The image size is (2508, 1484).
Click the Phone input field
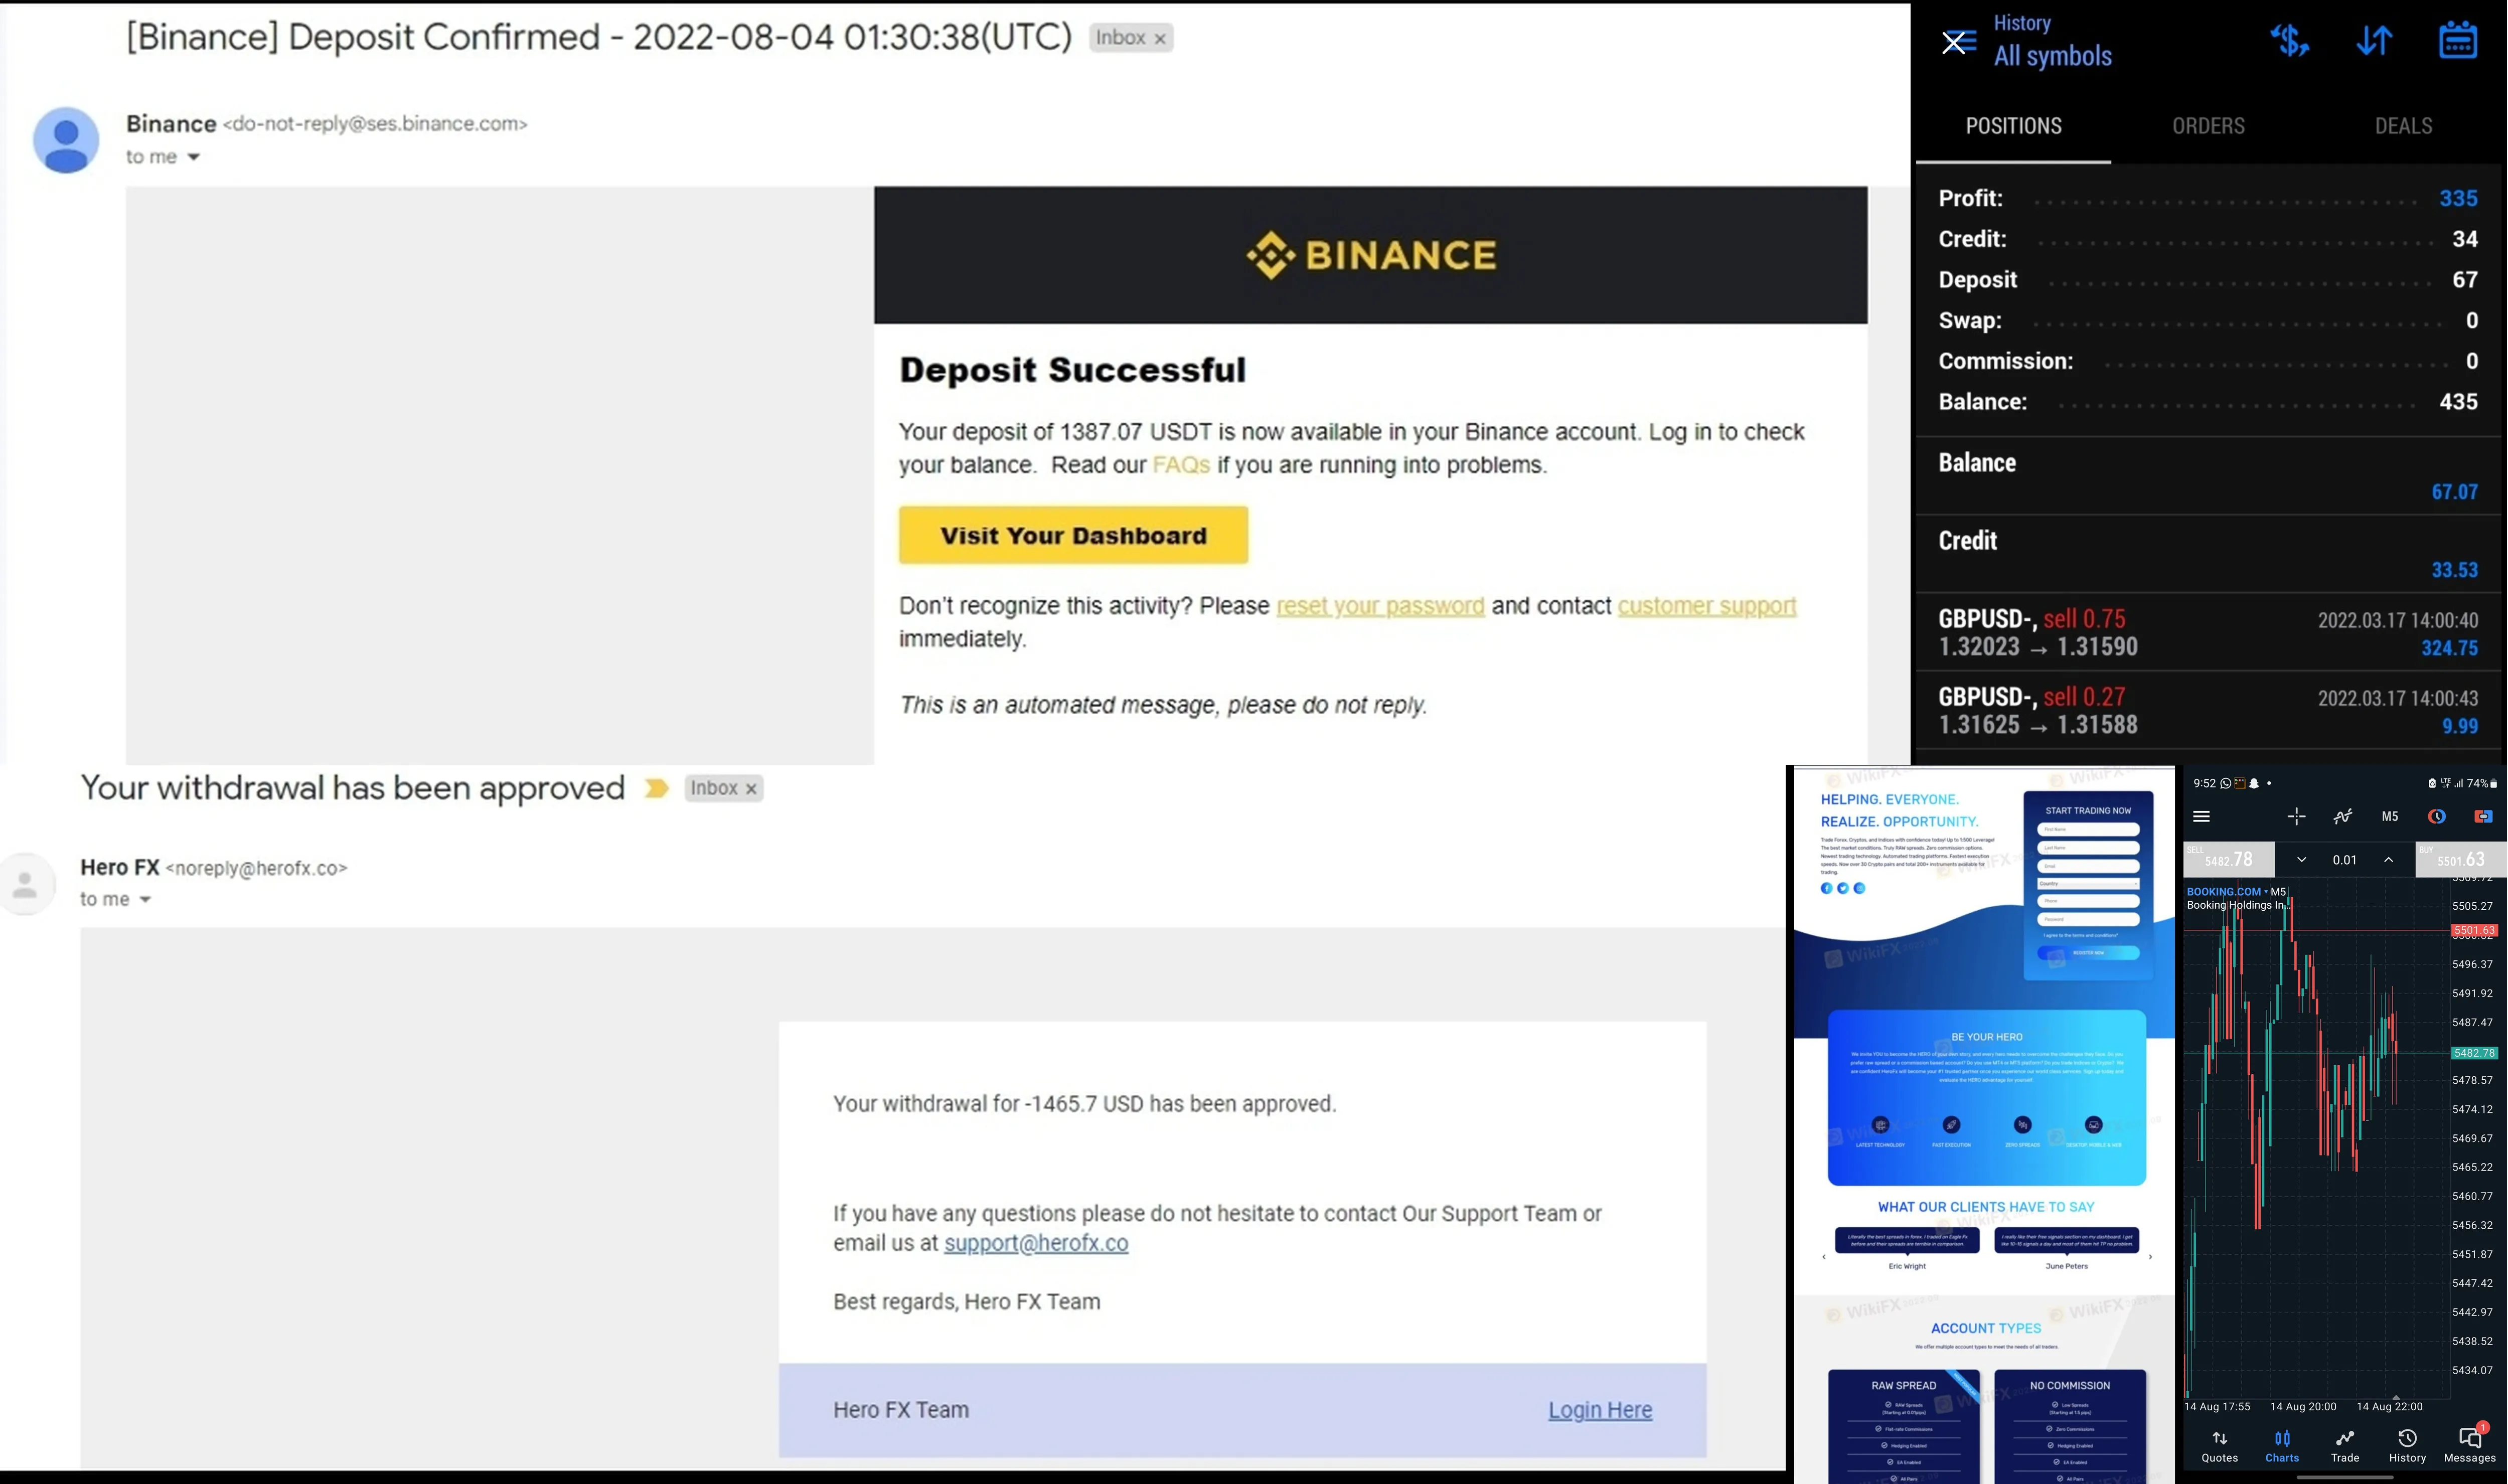[2088, 901]
